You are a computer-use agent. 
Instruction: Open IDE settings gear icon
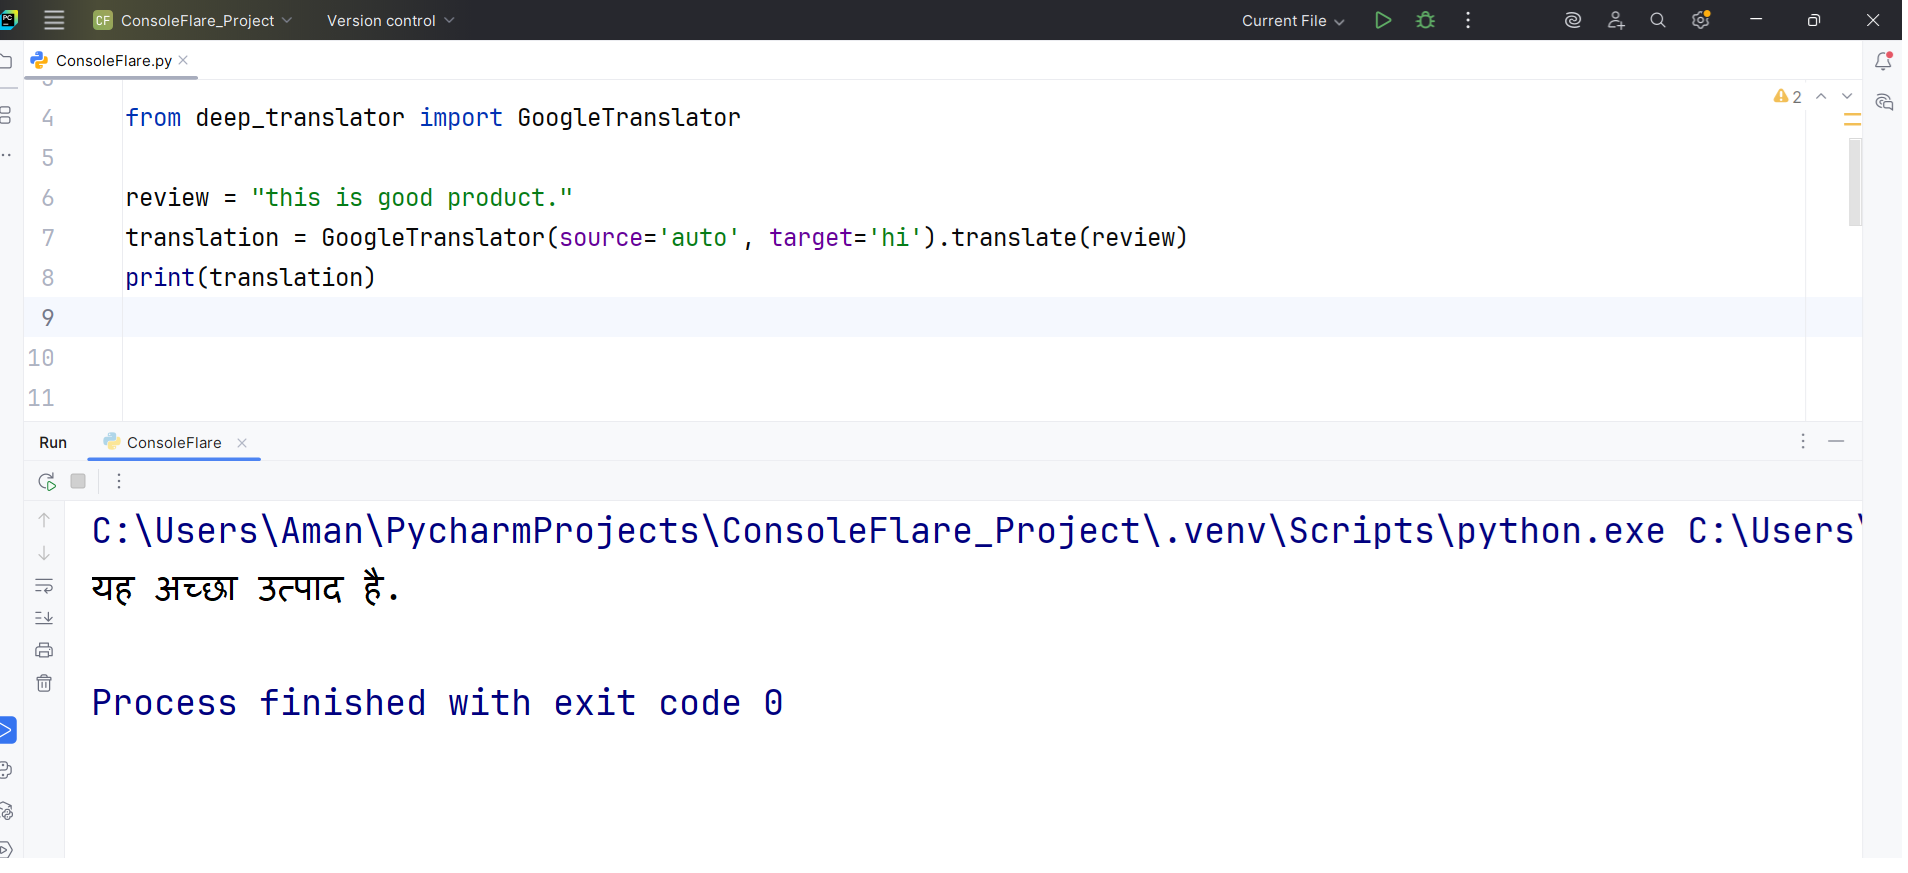coord(1700,20)
